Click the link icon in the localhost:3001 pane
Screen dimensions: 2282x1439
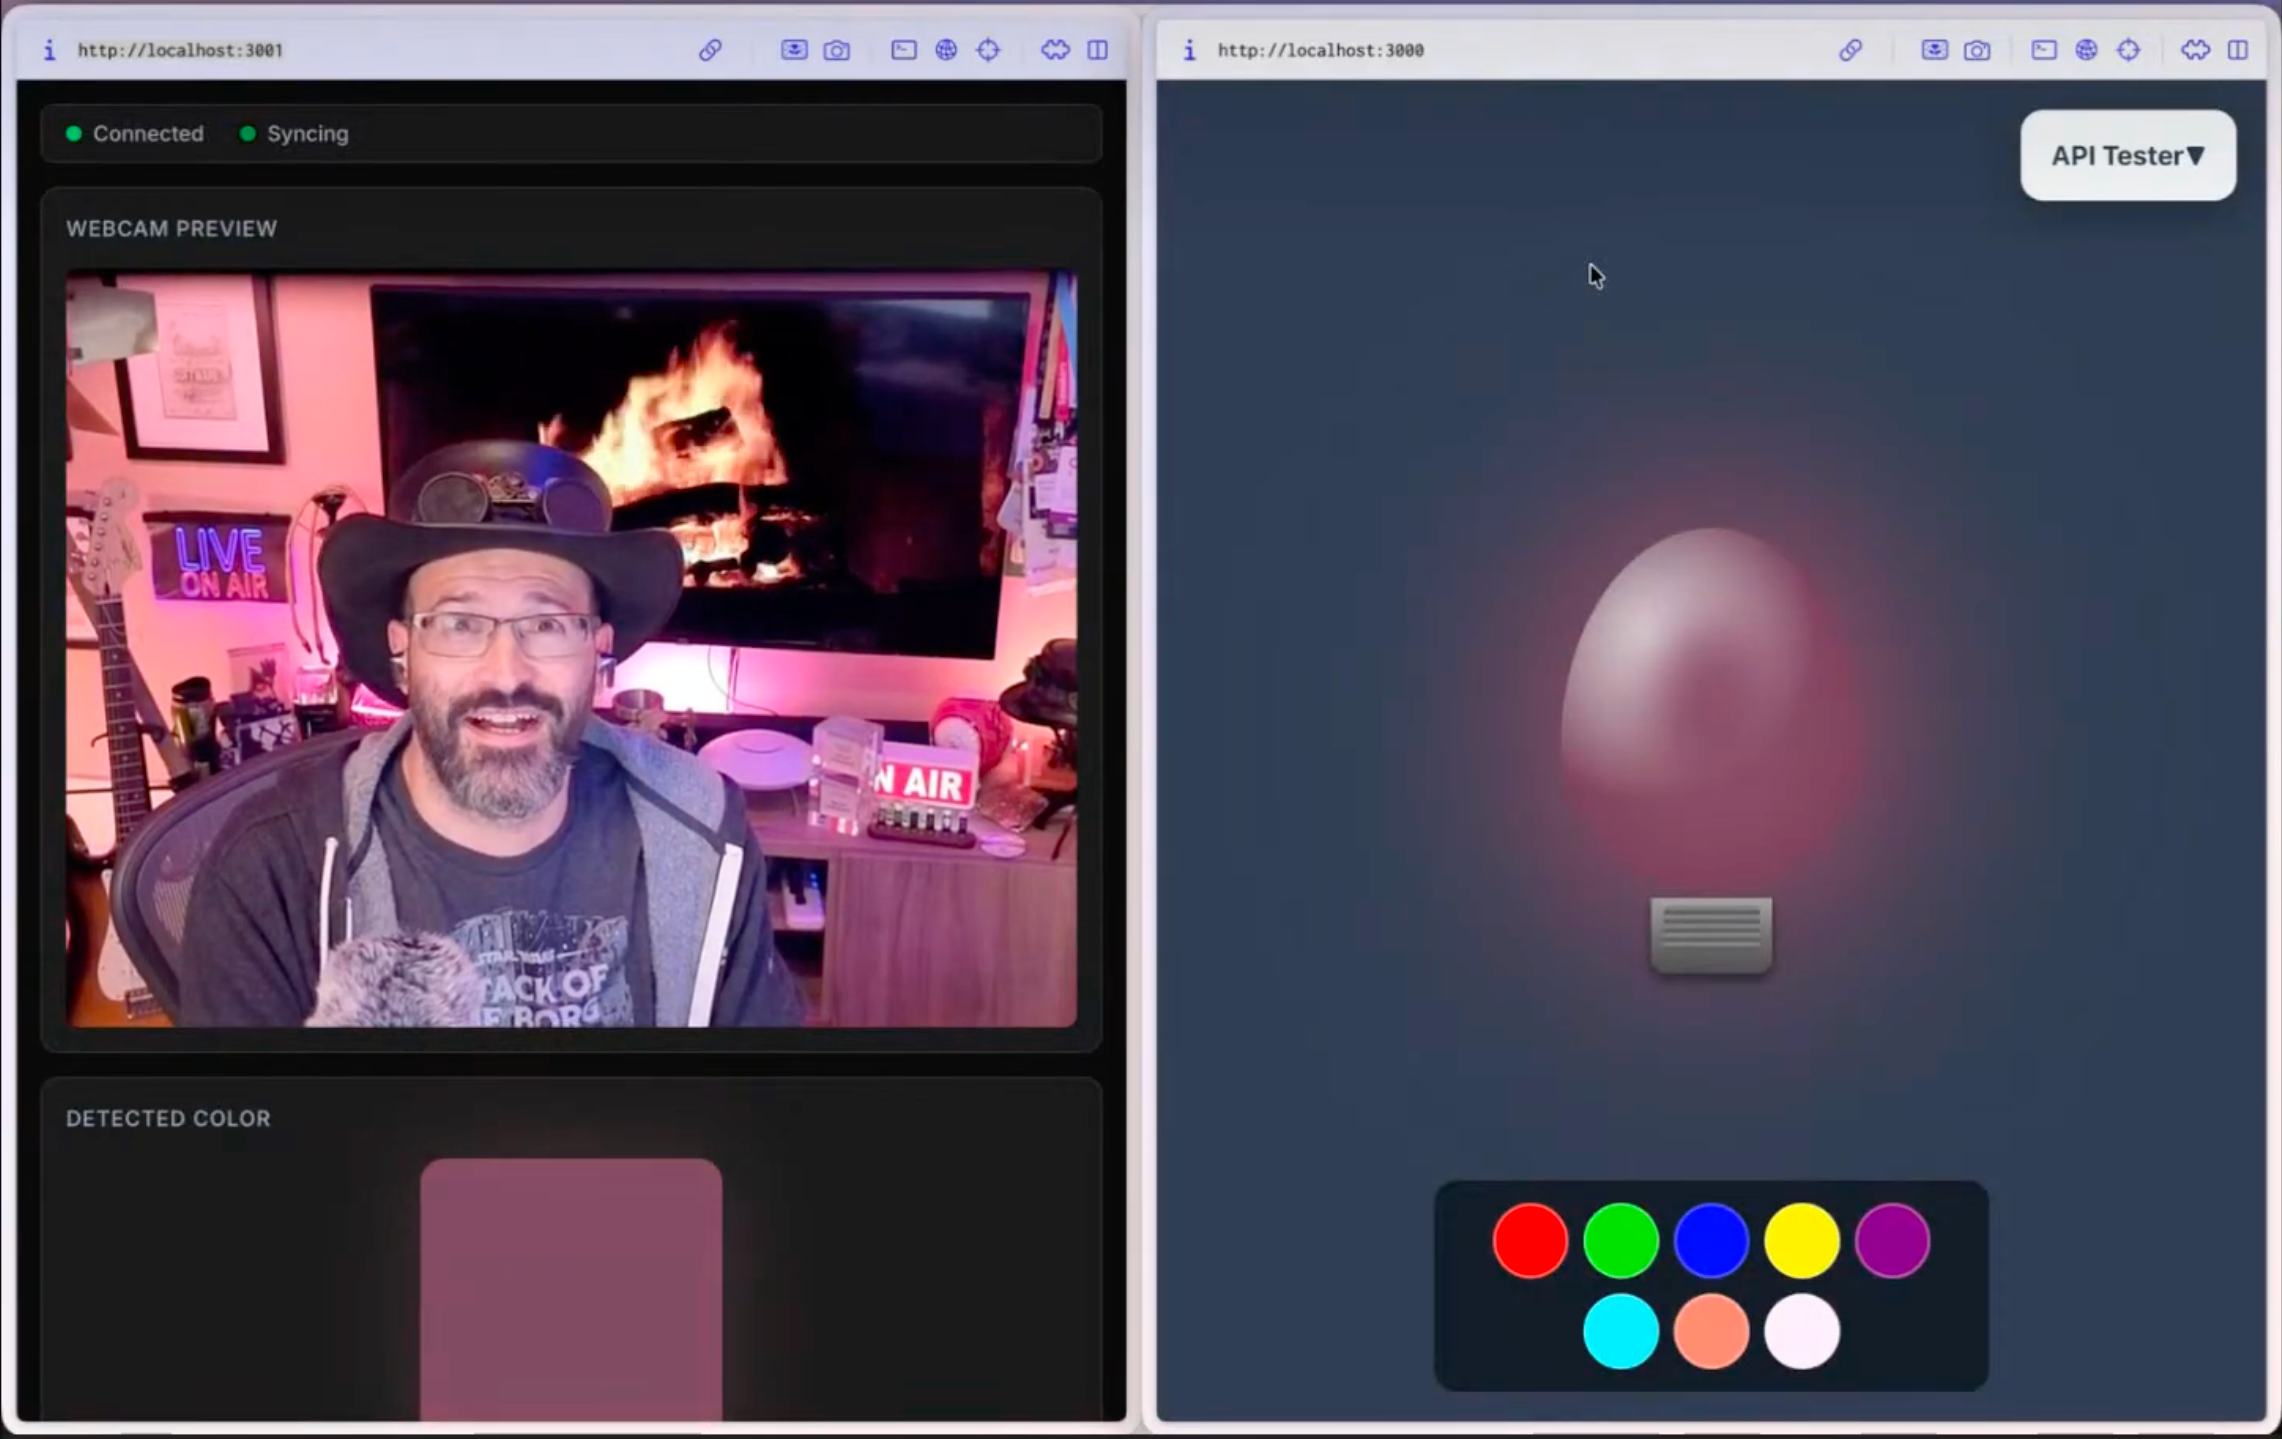pos(710,50)
